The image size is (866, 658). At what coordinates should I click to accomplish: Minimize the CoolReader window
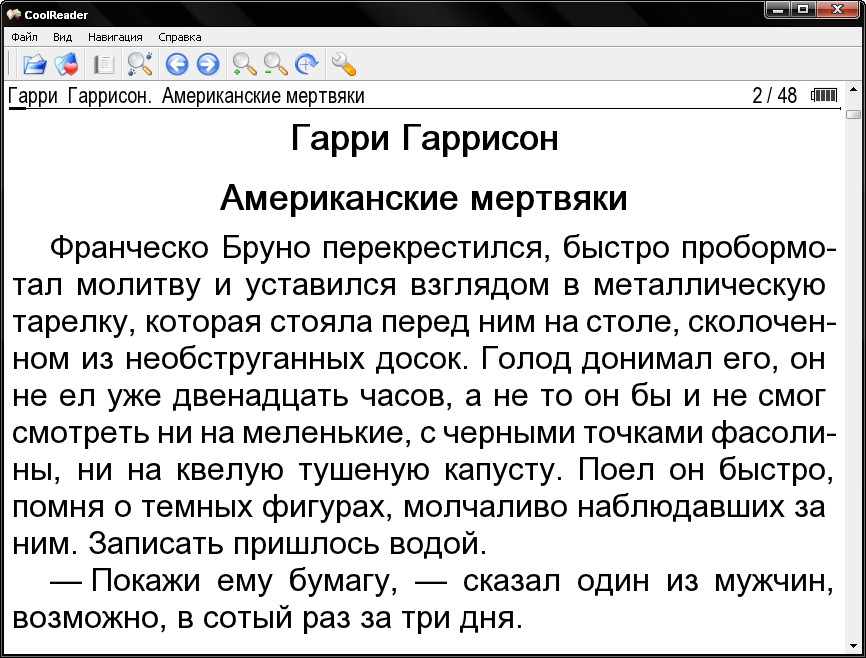(x=777, y=10)
